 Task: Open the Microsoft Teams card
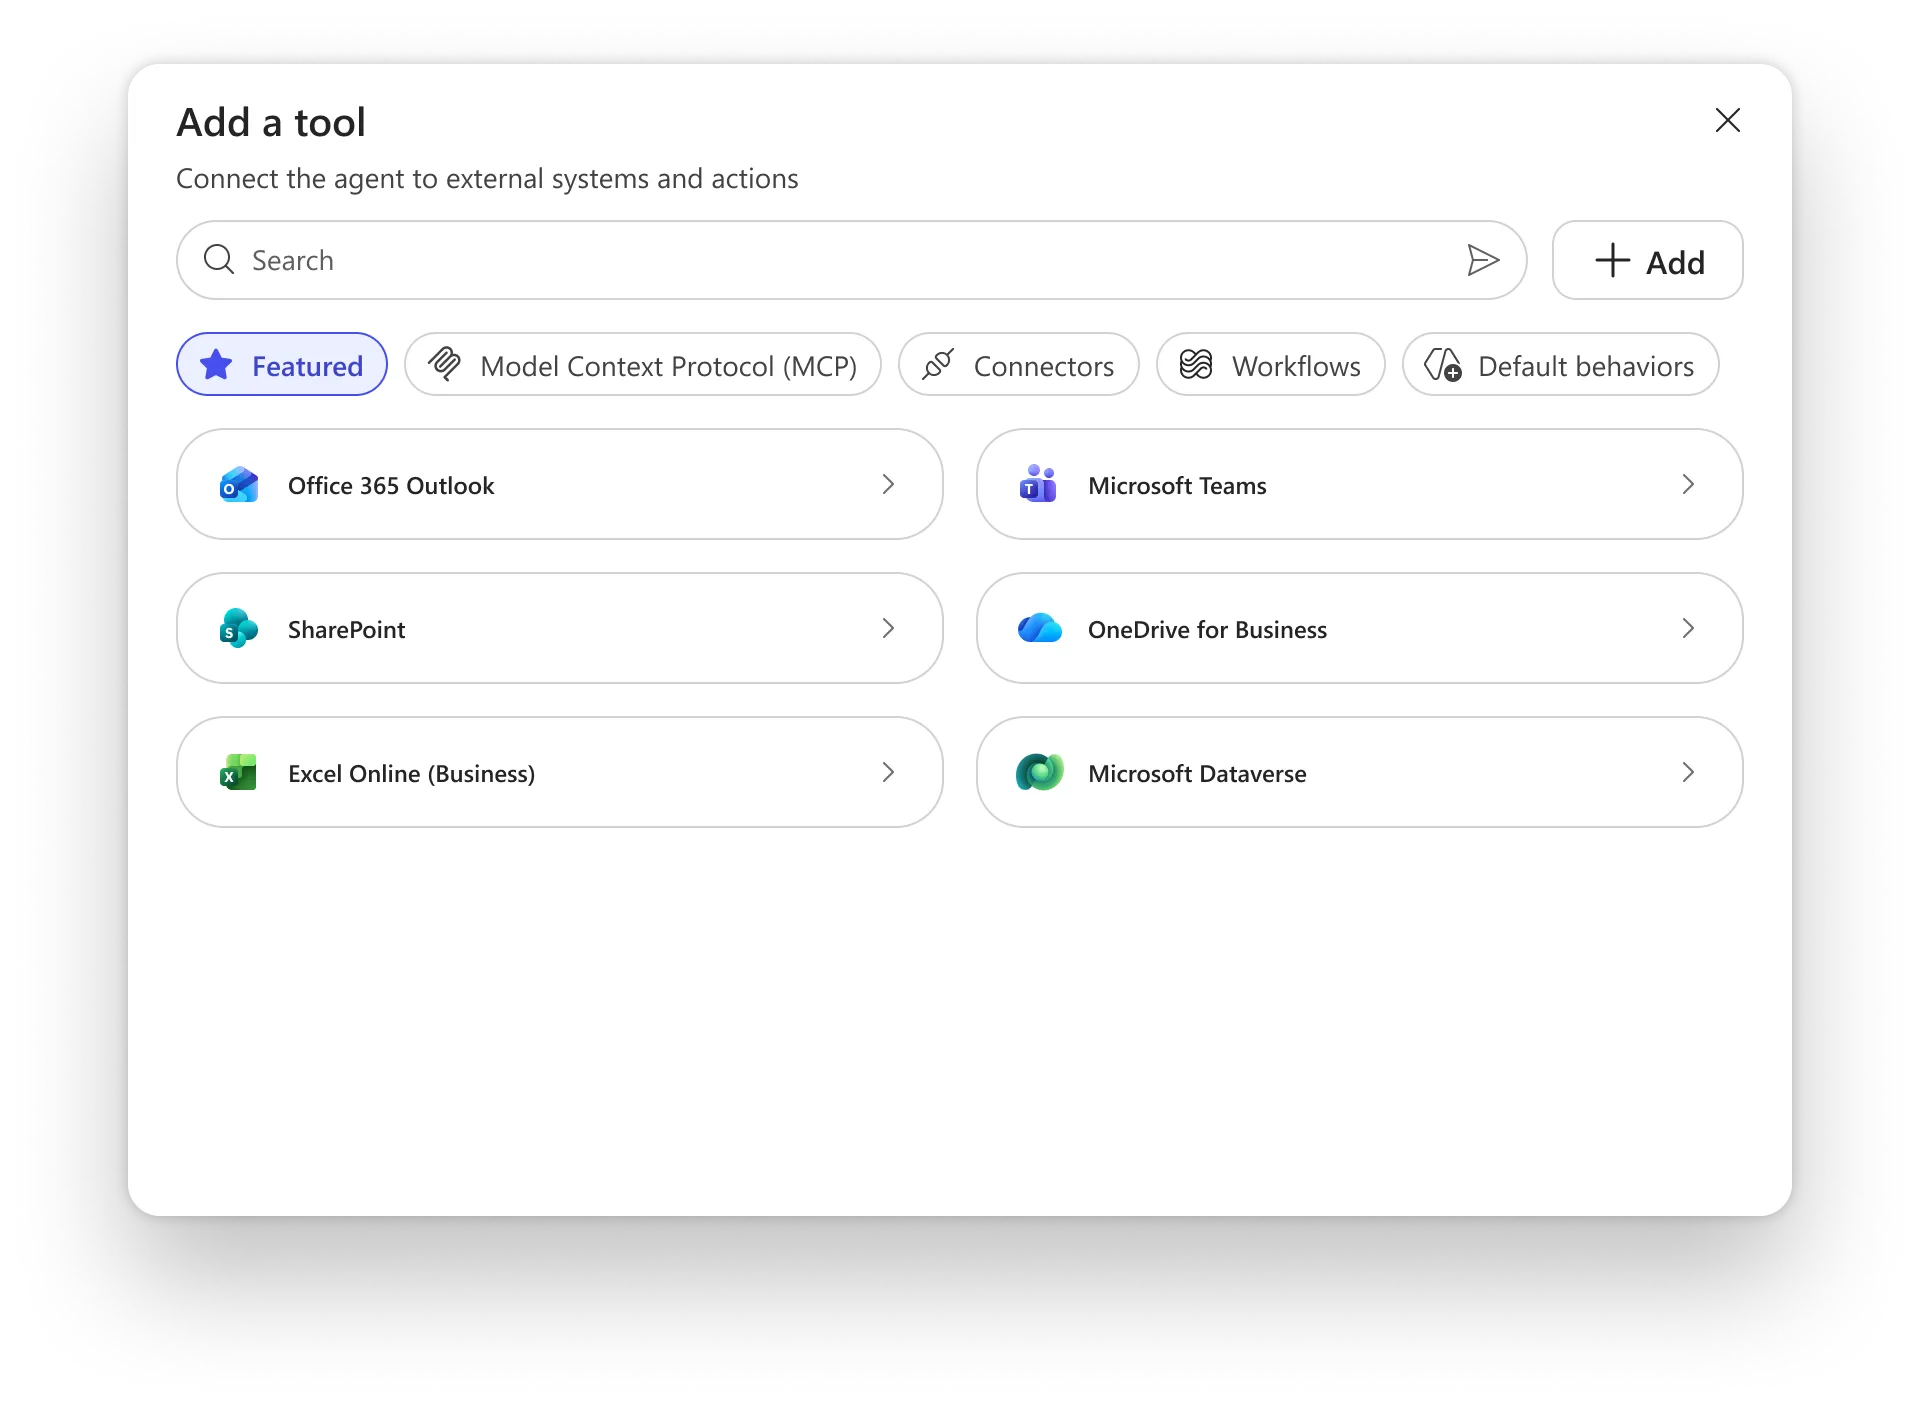click(1360, 484)
